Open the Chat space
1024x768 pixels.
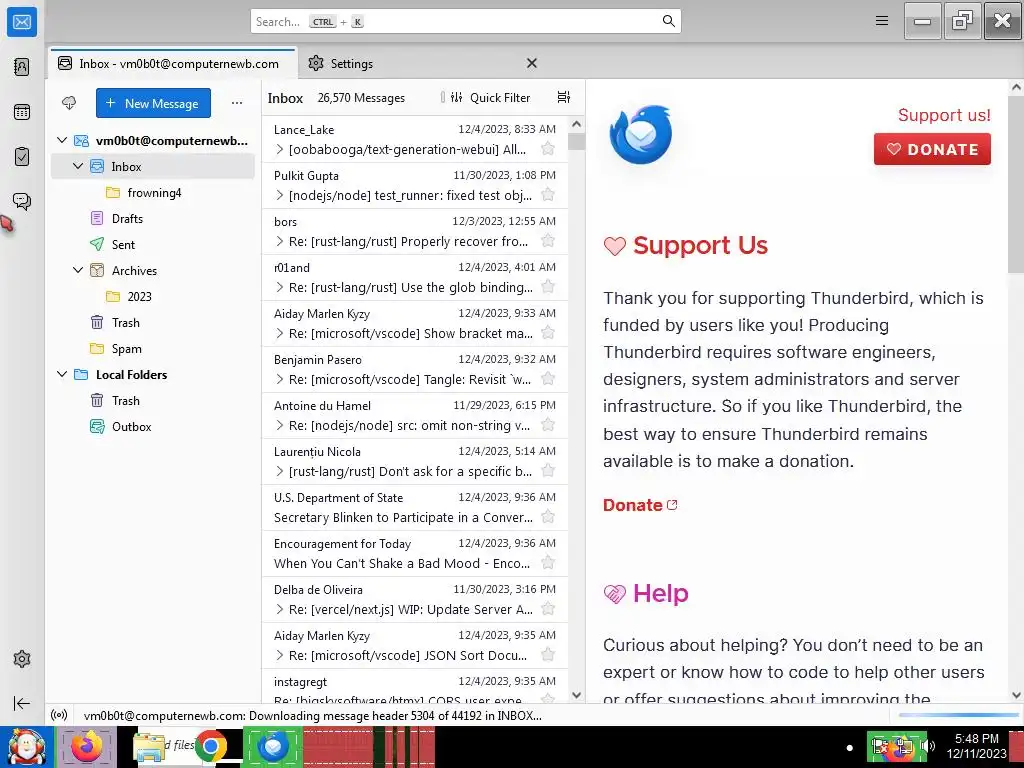tap(22, 201)
